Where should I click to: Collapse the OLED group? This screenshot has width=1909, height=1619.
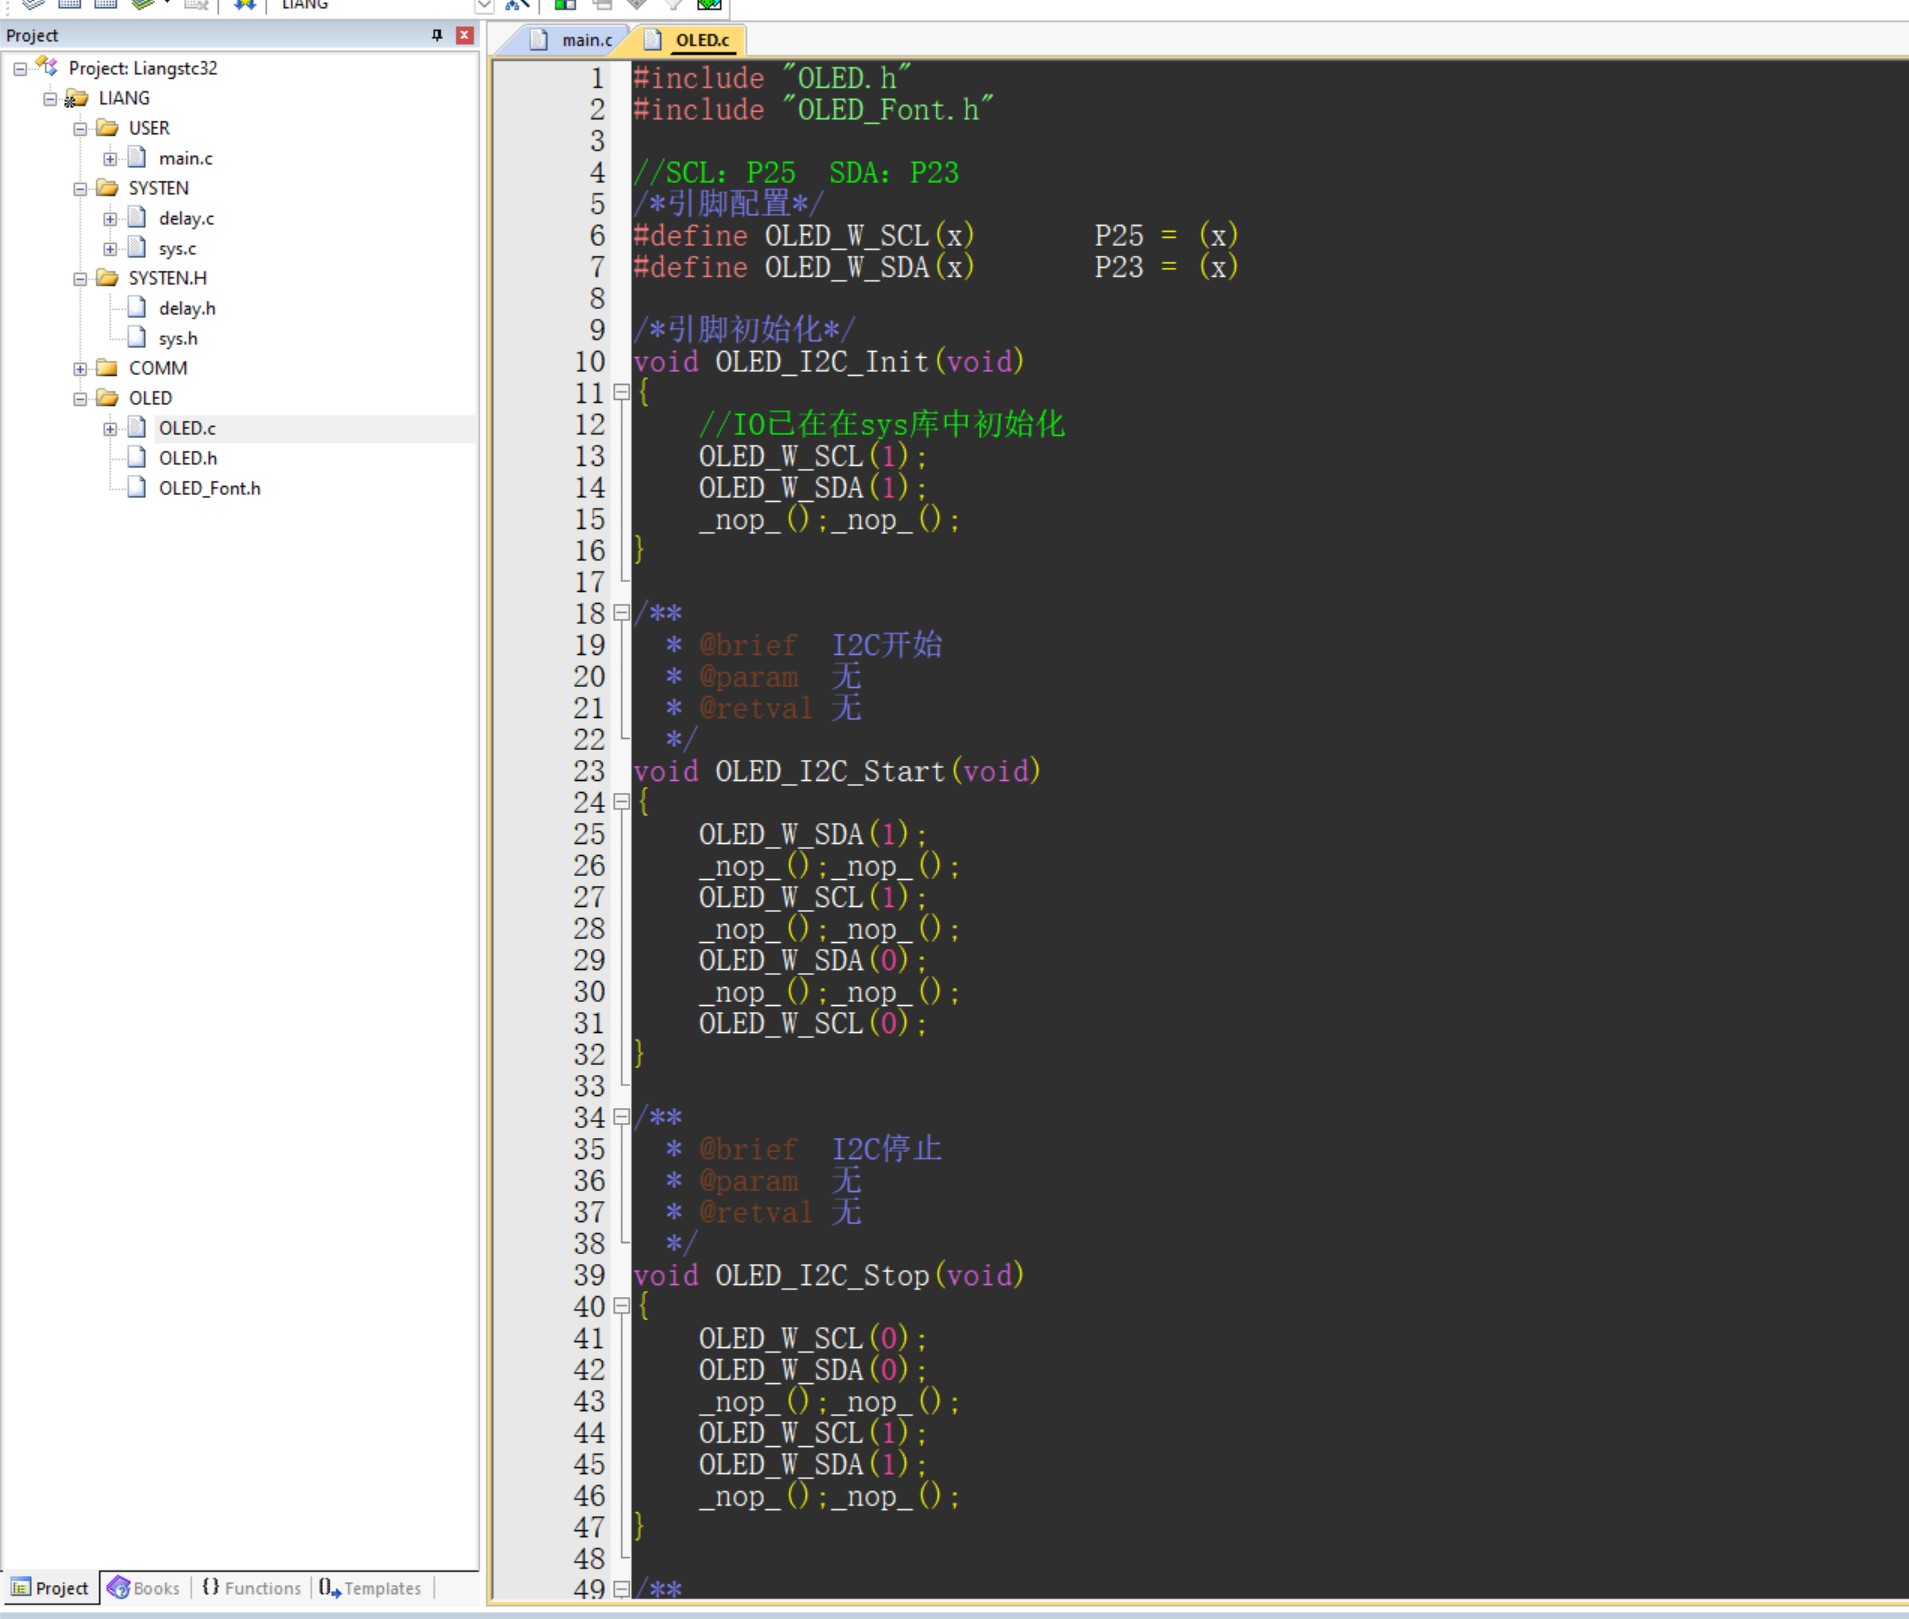[x=80, y=399]
